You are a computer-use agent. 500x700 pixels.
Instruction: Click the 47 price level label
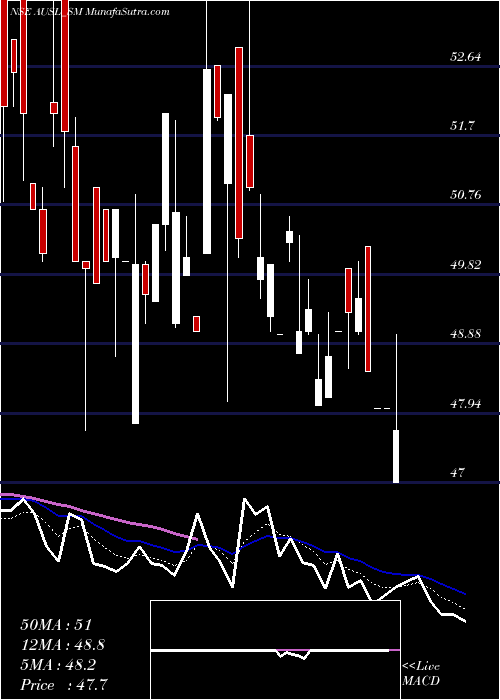[458, 473]
